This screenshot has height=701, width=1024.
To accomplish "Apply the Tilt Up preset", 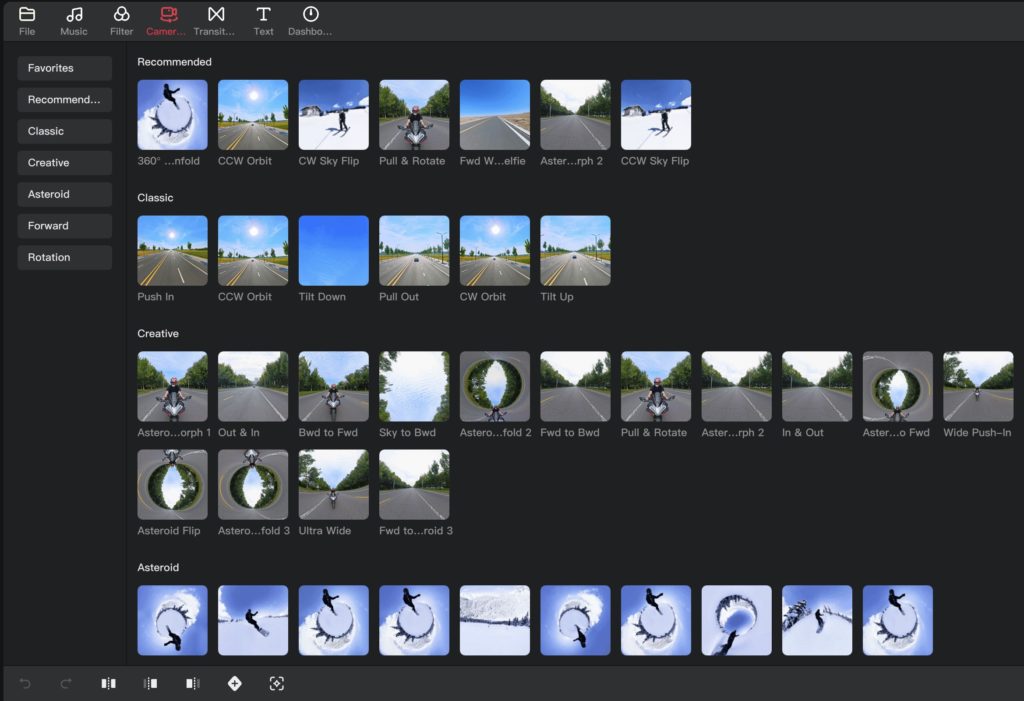I will coord(575,251).
